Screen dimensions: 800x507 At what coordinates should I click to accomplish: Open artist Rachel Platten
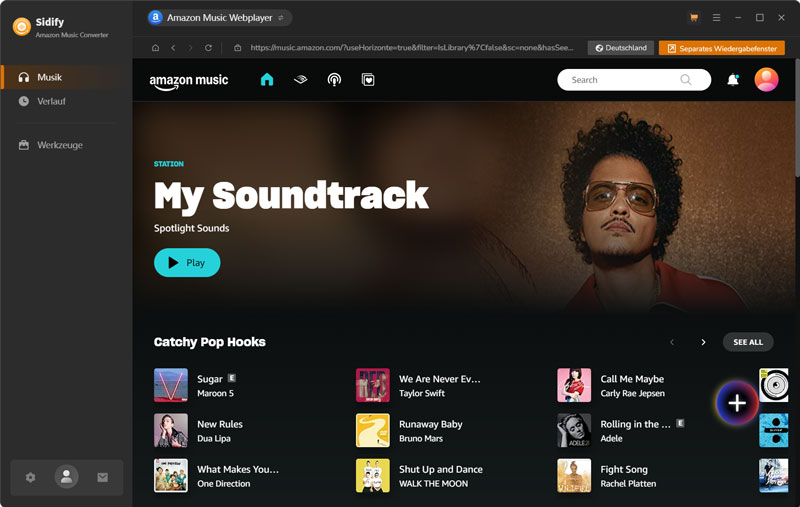[x=628, y=484]
